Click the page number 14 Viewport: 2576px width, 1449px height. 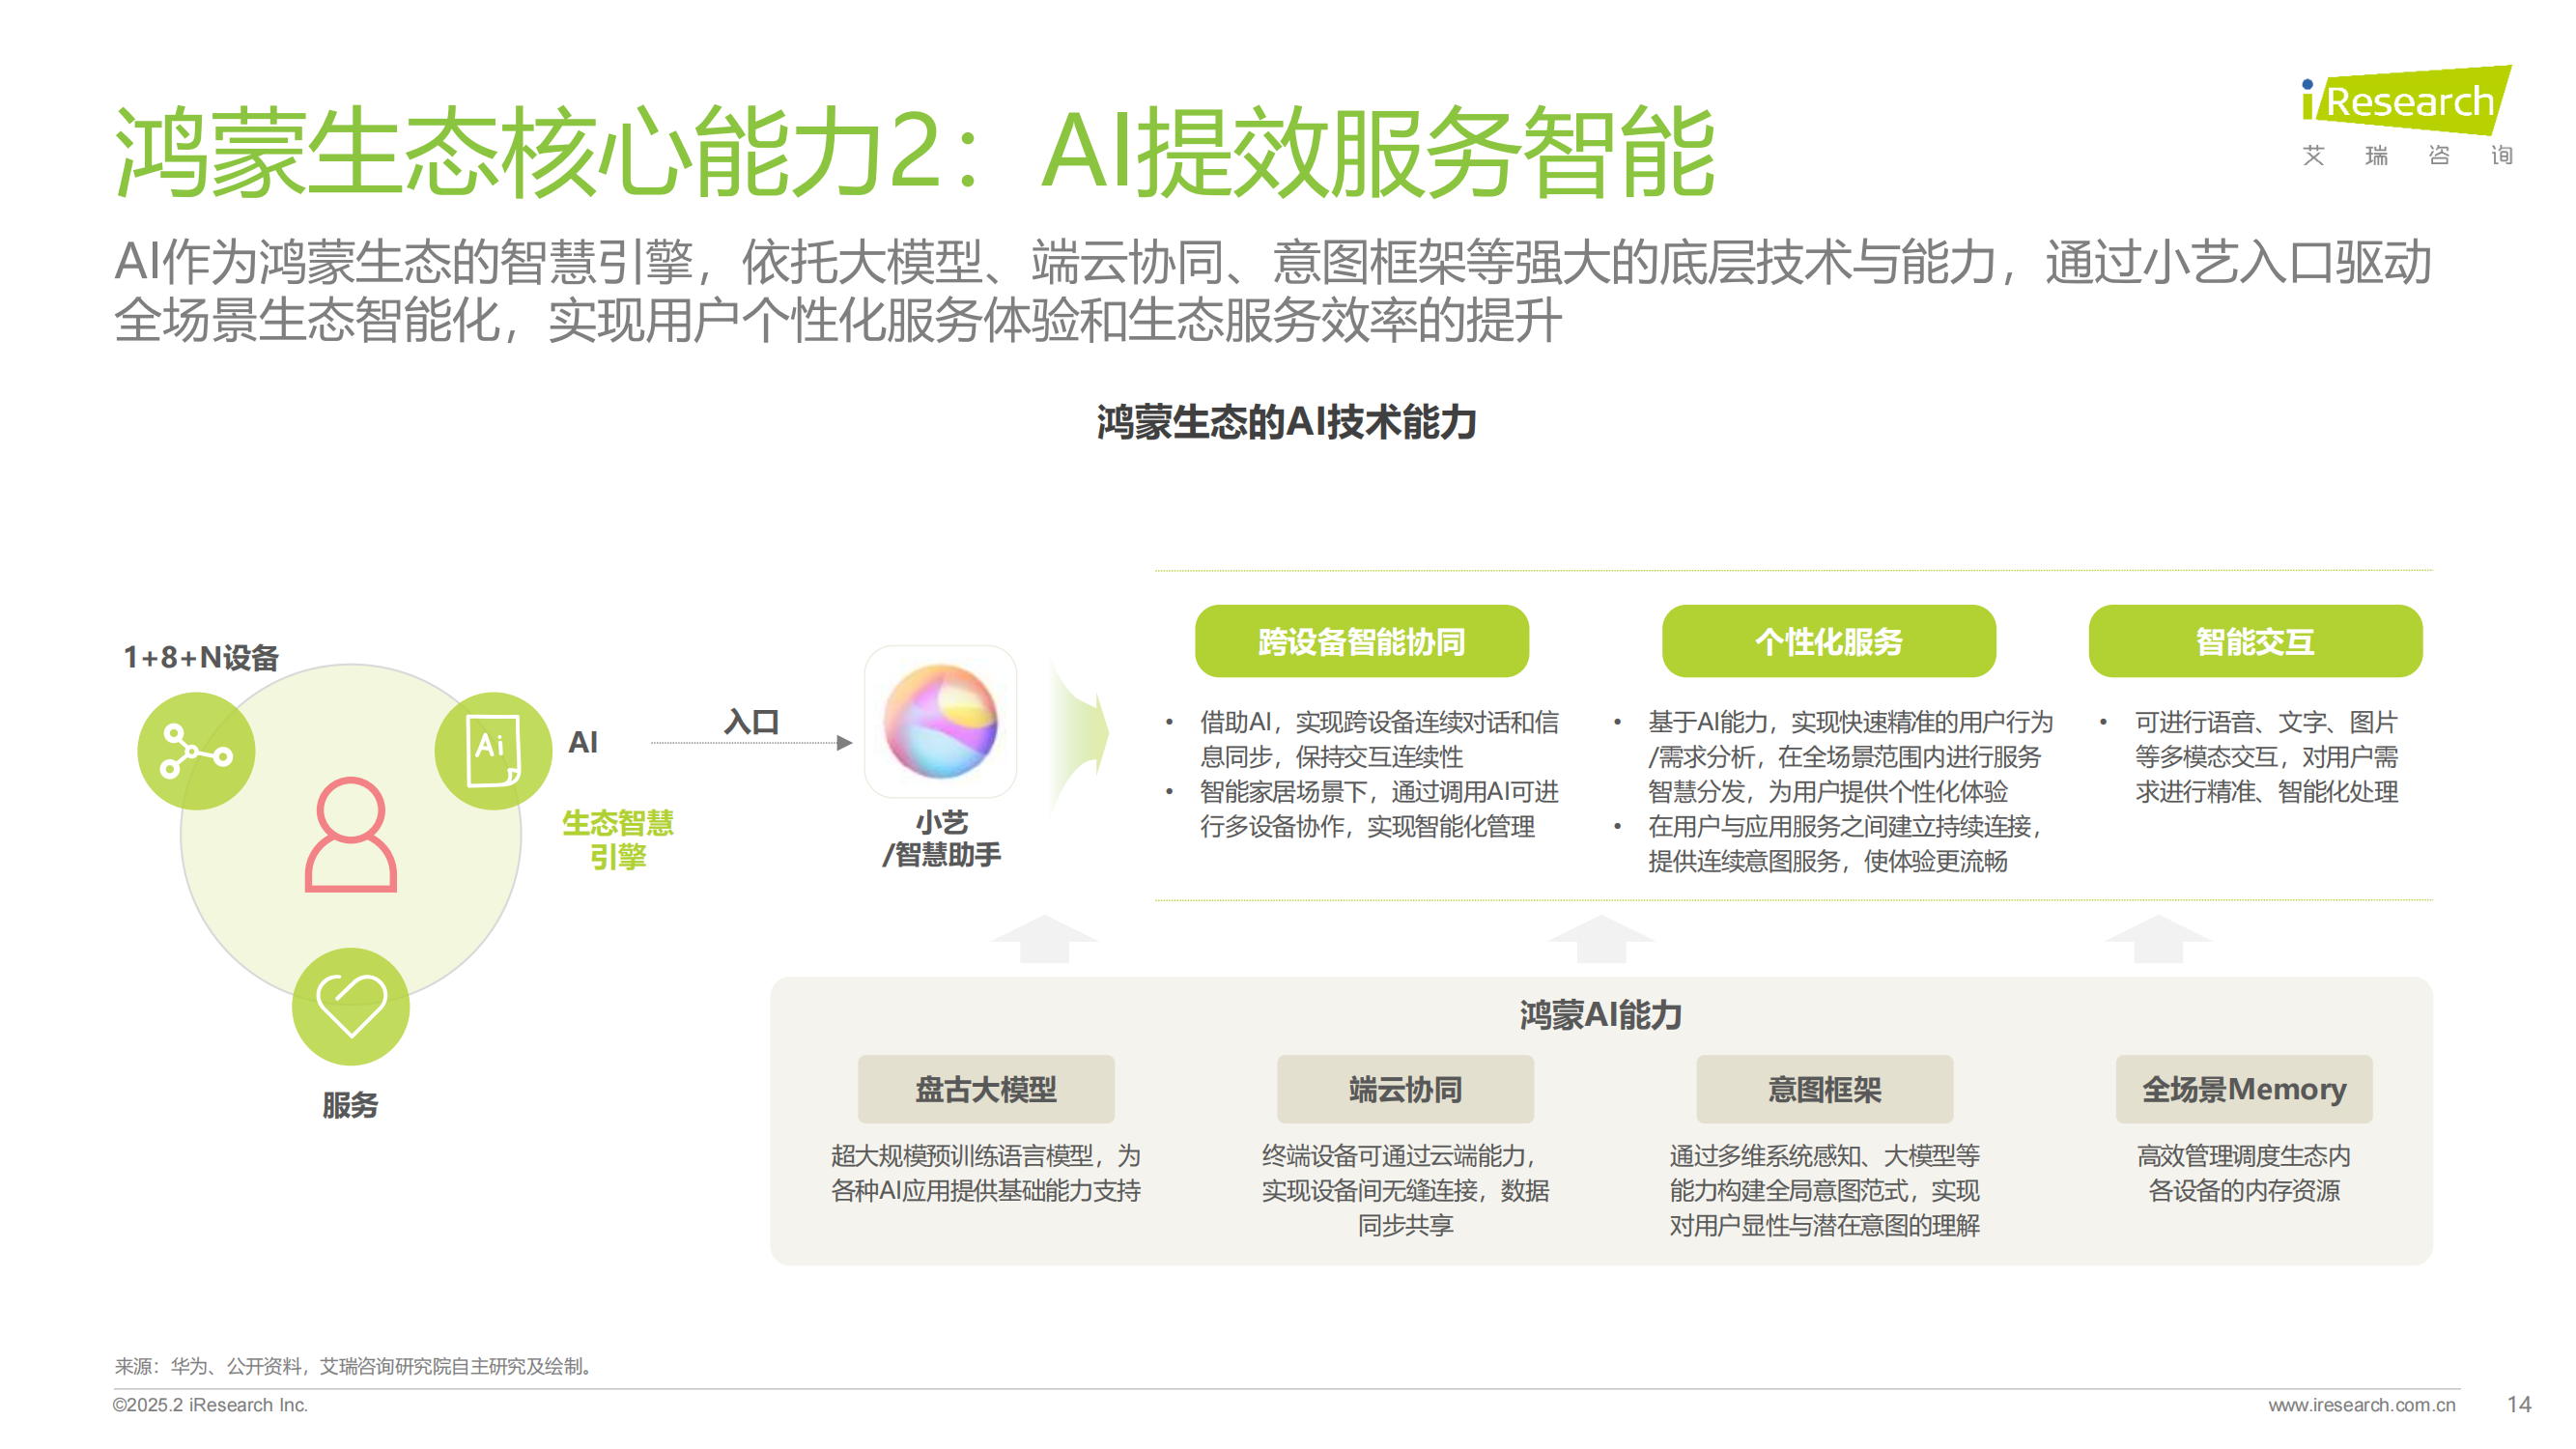point(2519,1404)
